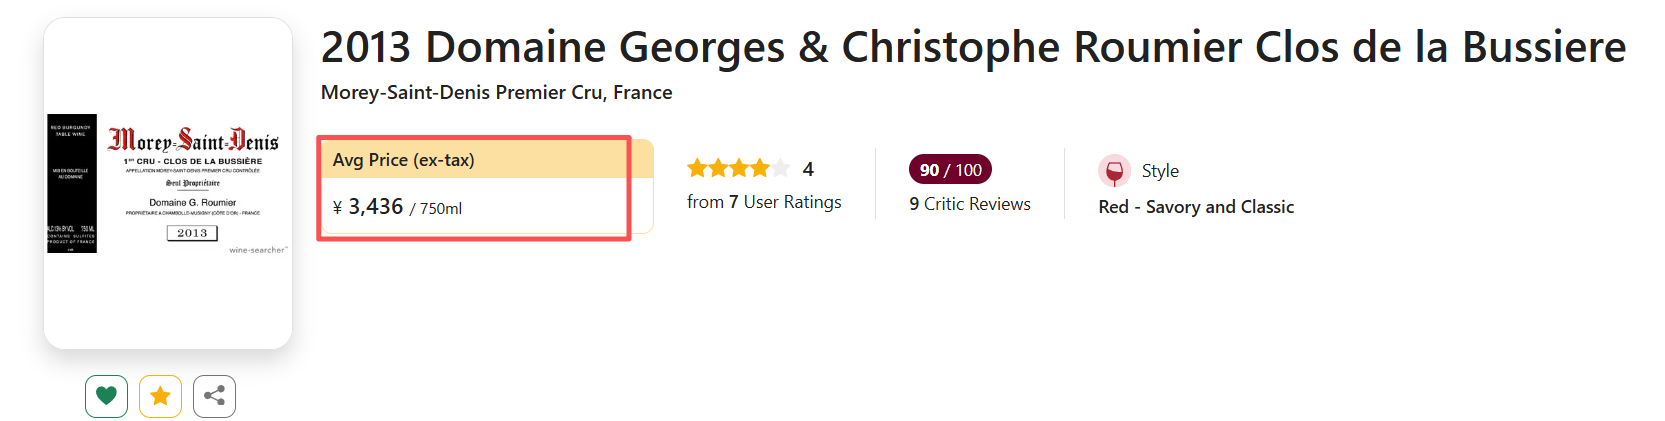Screen dimensions: 1665x421
Task: Click the rating number 4 beside the stars
Action: pyautogui.click(x=808, y=170)
